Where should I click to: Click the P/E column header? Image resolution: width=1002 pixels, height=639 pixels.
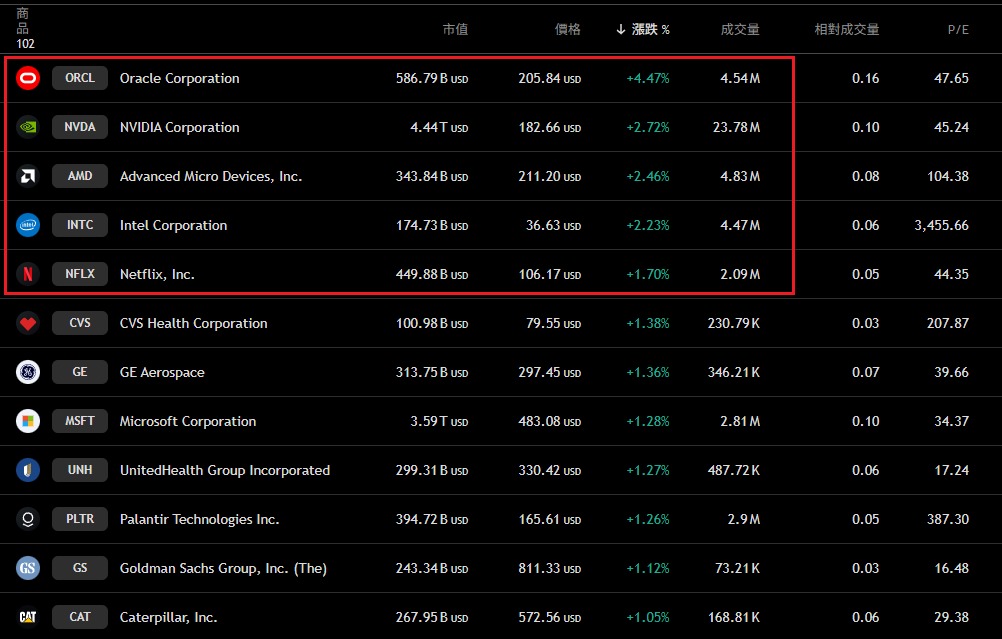(x=958, y=30)
